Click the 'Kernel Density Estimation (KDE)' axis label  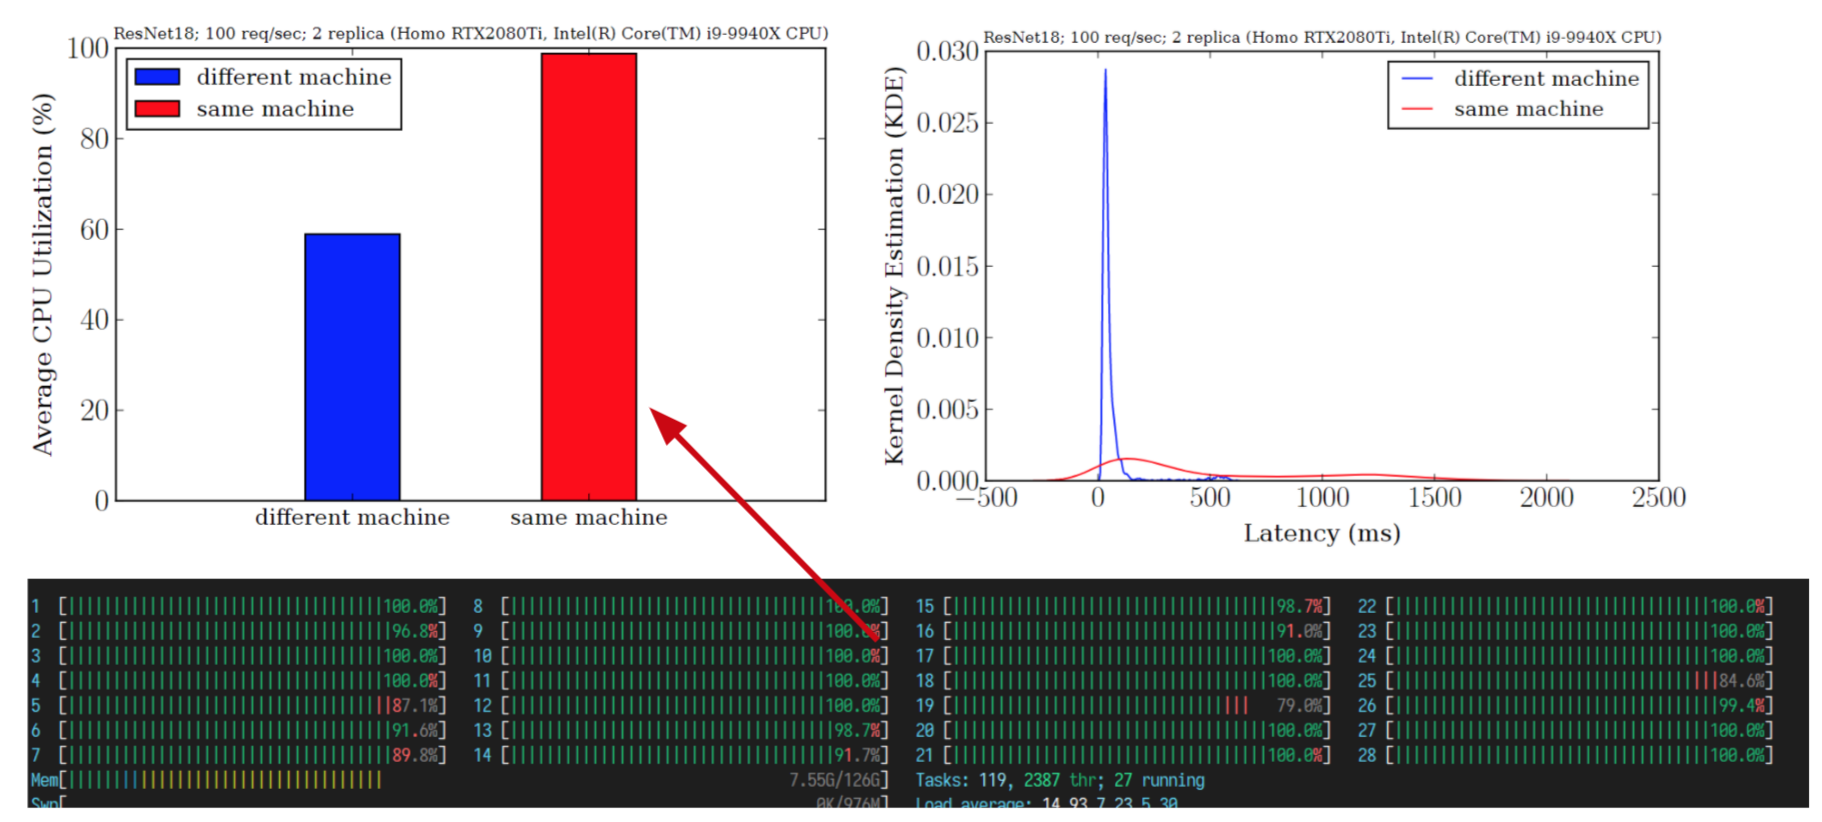894,265
